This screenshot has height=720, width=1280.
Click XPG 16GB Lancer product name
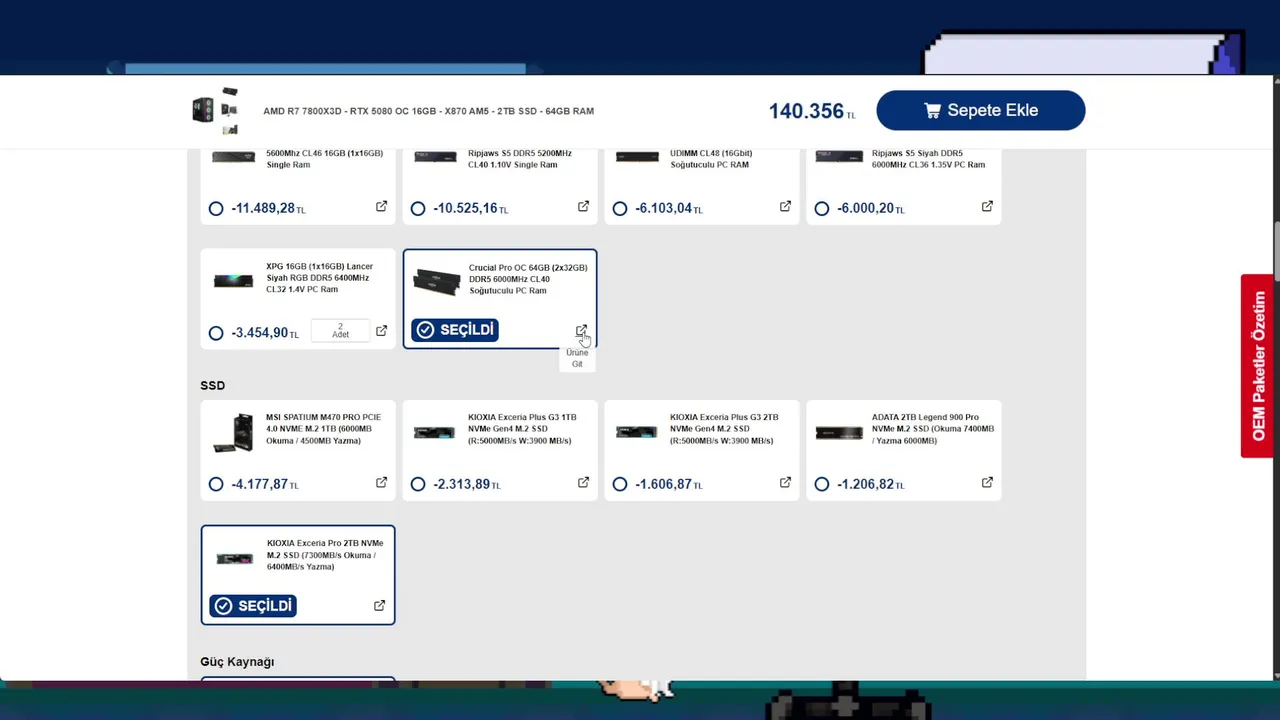click(320, 278)
